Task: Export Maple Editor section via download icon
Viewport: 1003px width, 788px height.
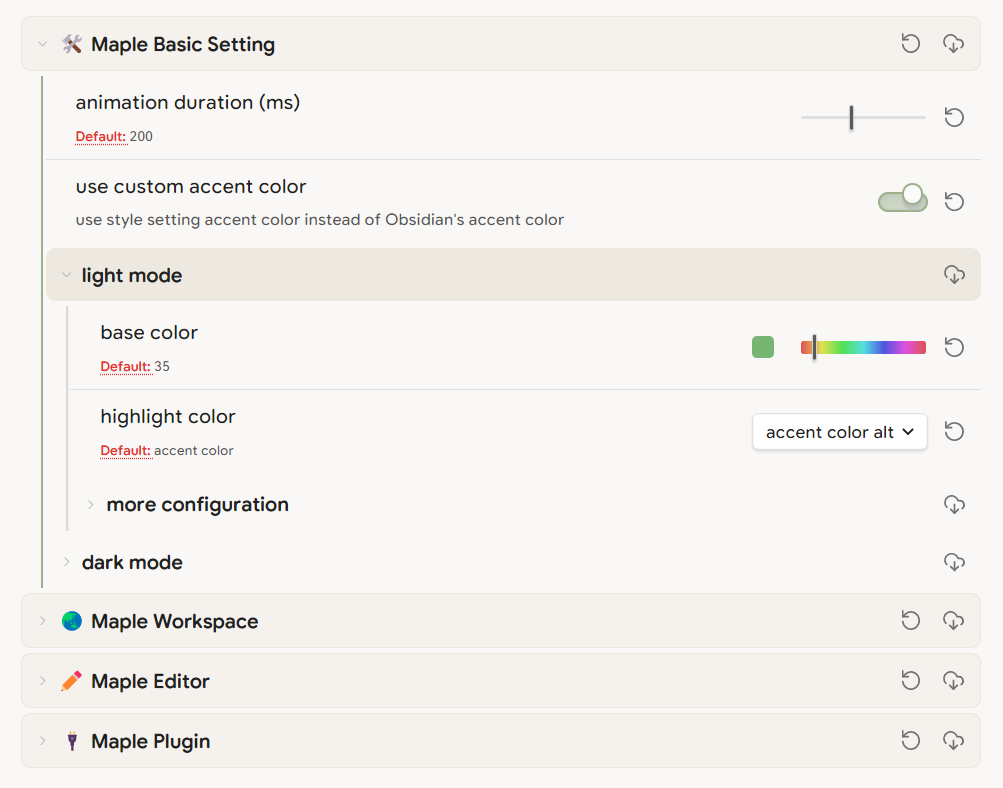Action: (x=954, y=681)
